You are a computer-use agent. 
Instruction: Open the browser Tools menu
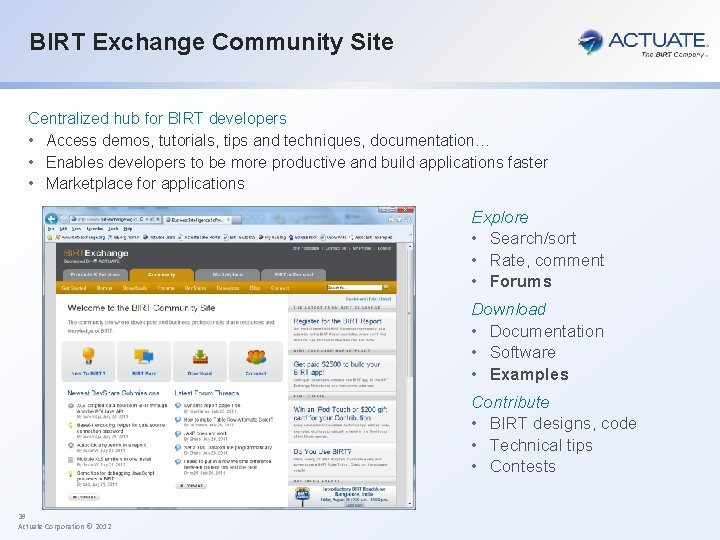(x=113, y=229)
